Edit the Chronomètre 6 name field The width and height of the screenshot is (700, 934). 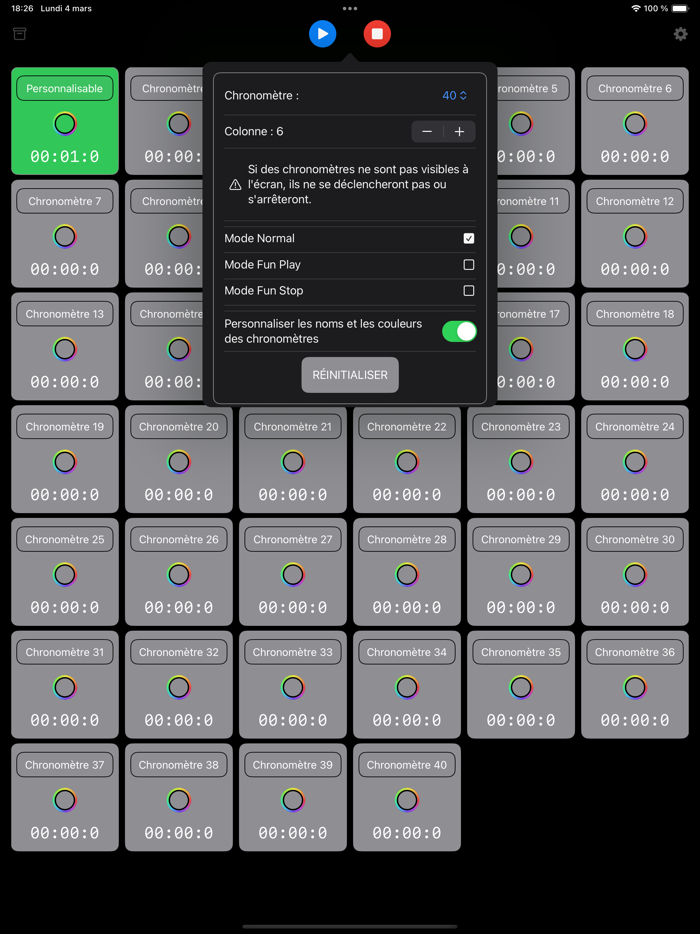pos(635,88)
